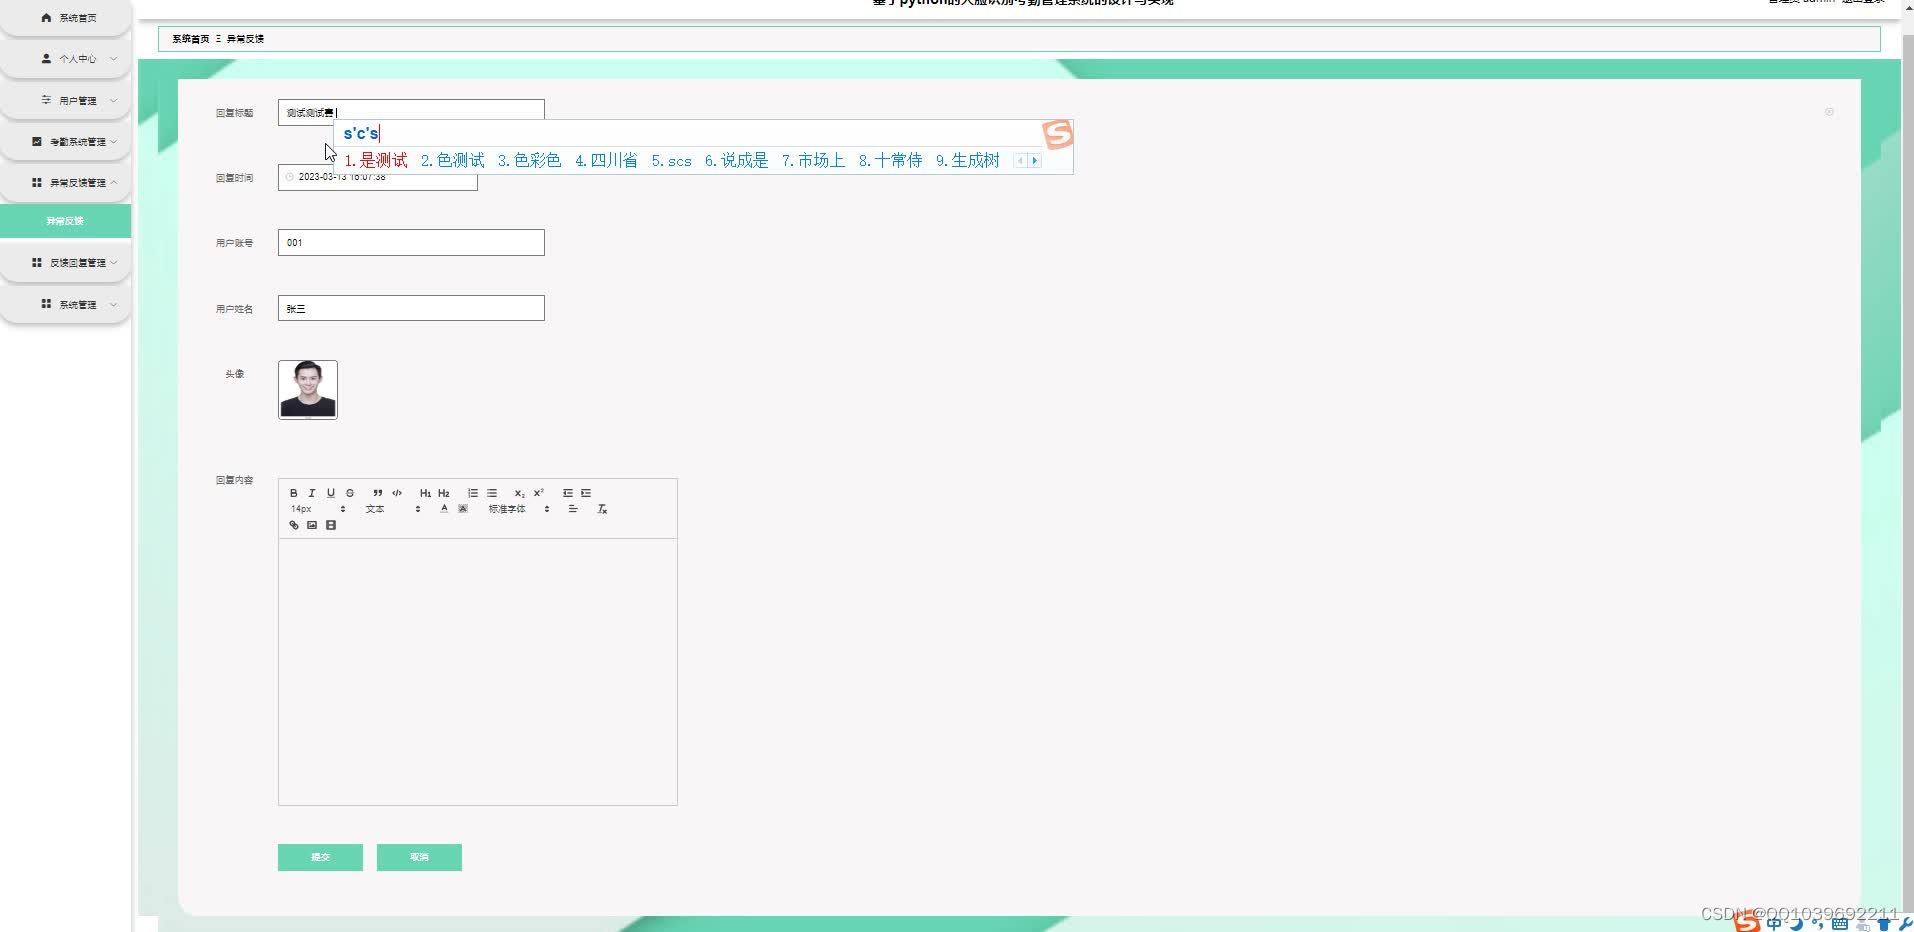This screenshot has width=1914, height=932.
Task: Underline text with the U button
Action: tap(331, 493)
